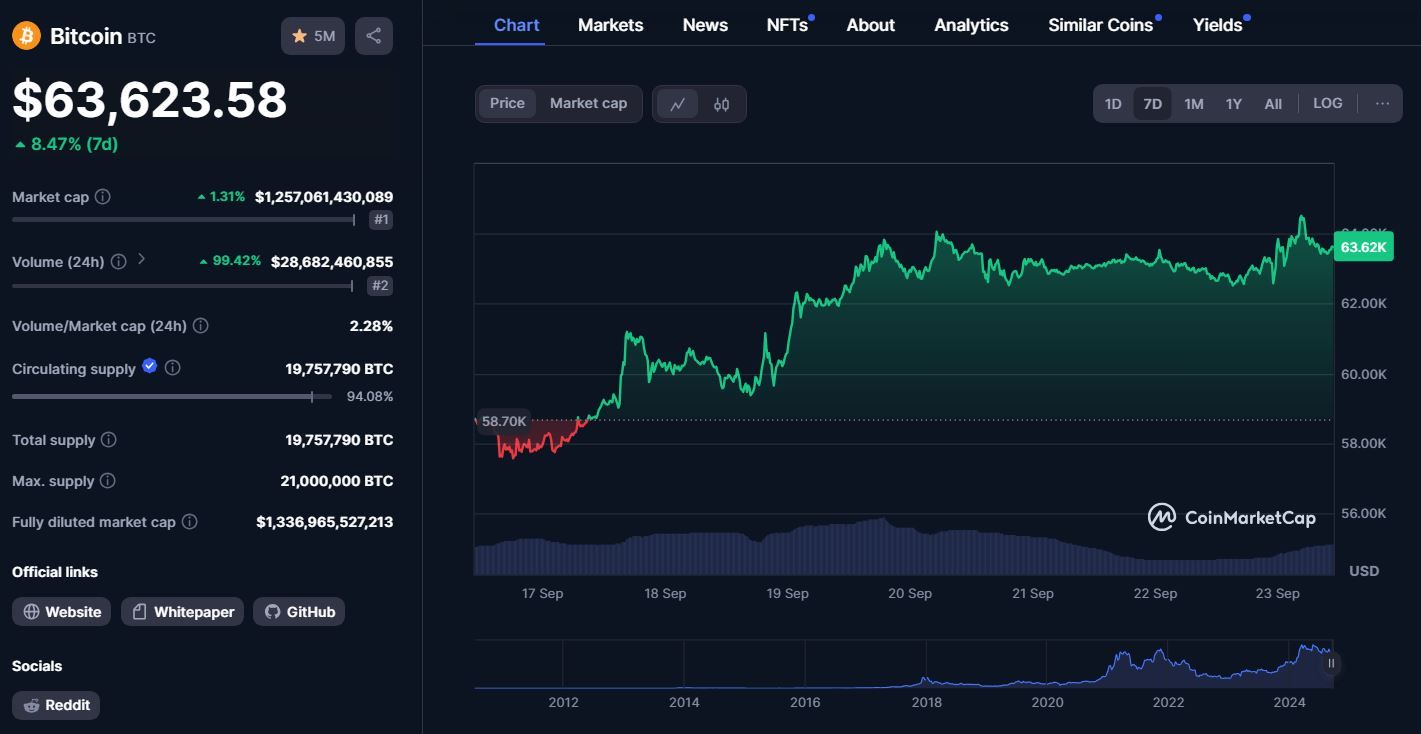Open the Analytics tab
The height and width of the screenshot is (734, 1421).
coord(971,25)
